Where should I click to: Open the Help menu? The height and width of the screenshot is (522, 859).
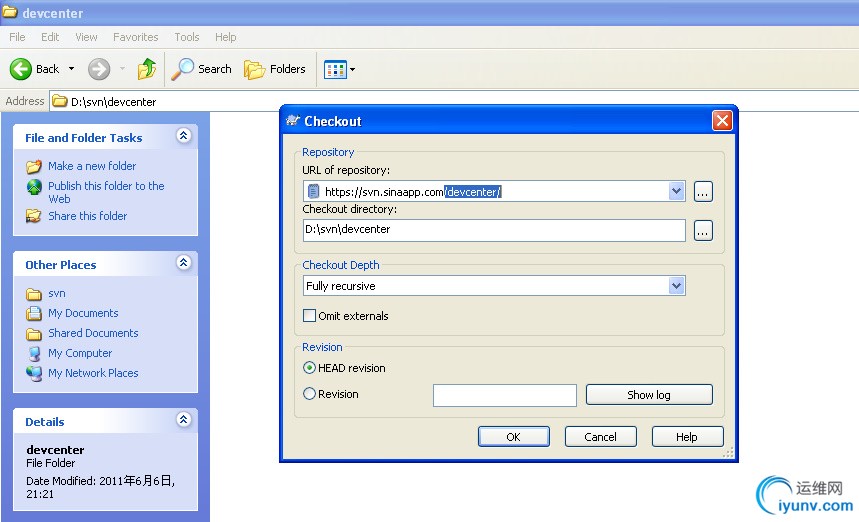click(225, 37)
